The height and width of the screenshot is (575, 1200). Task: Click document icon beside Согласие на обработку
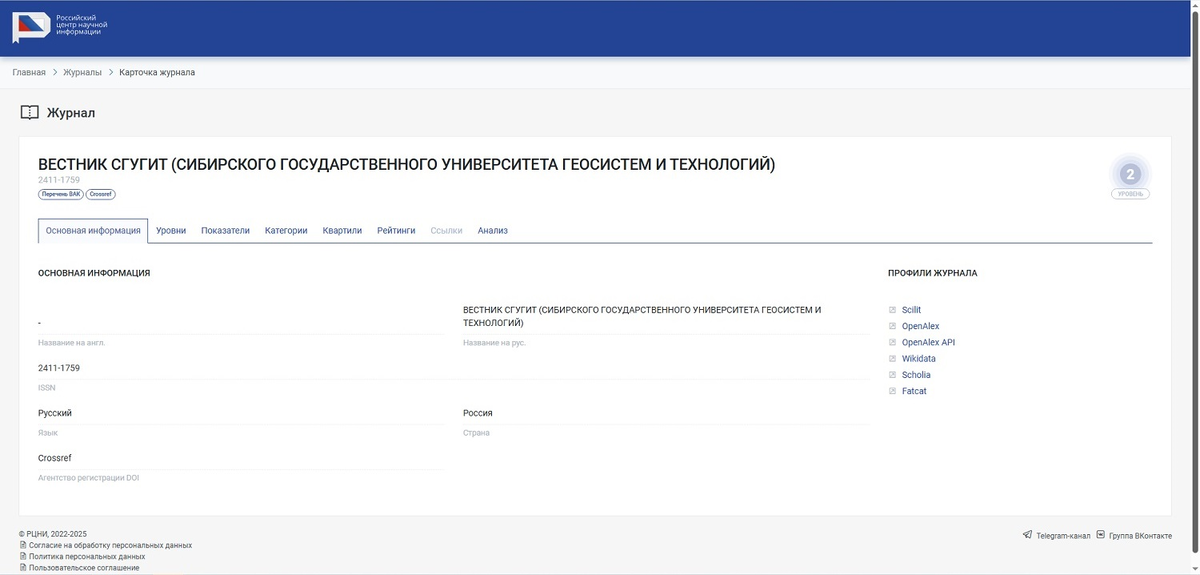click(x=23, y=545)
